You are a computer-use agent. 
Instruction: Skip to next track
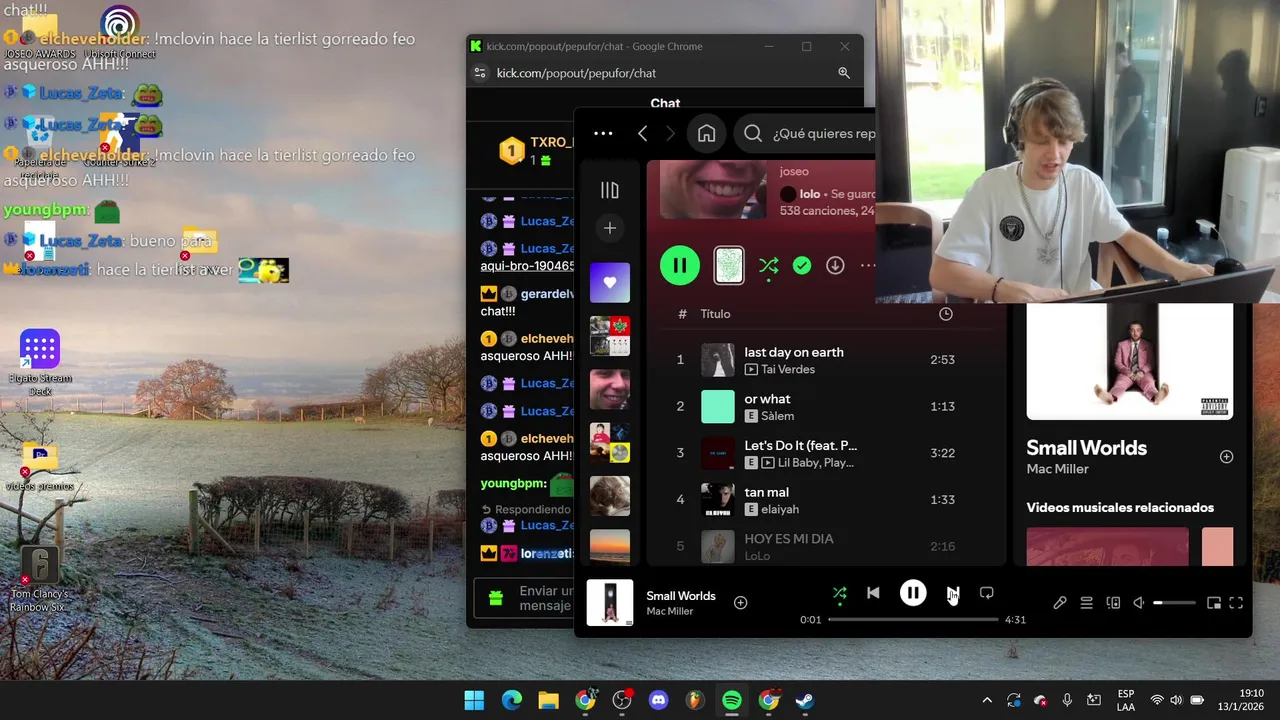coord(953,593)
